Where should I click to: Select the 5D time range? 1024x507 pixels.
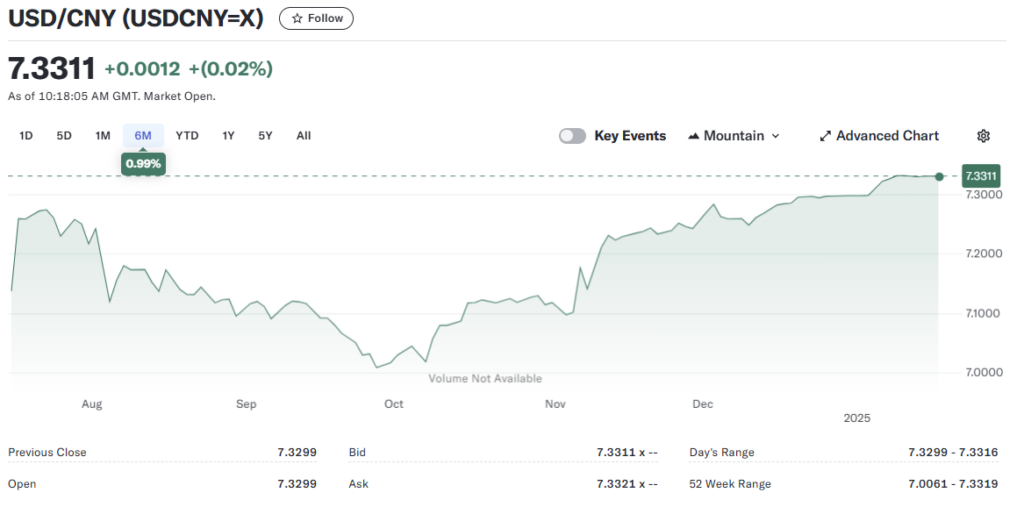tap(64, 136)
